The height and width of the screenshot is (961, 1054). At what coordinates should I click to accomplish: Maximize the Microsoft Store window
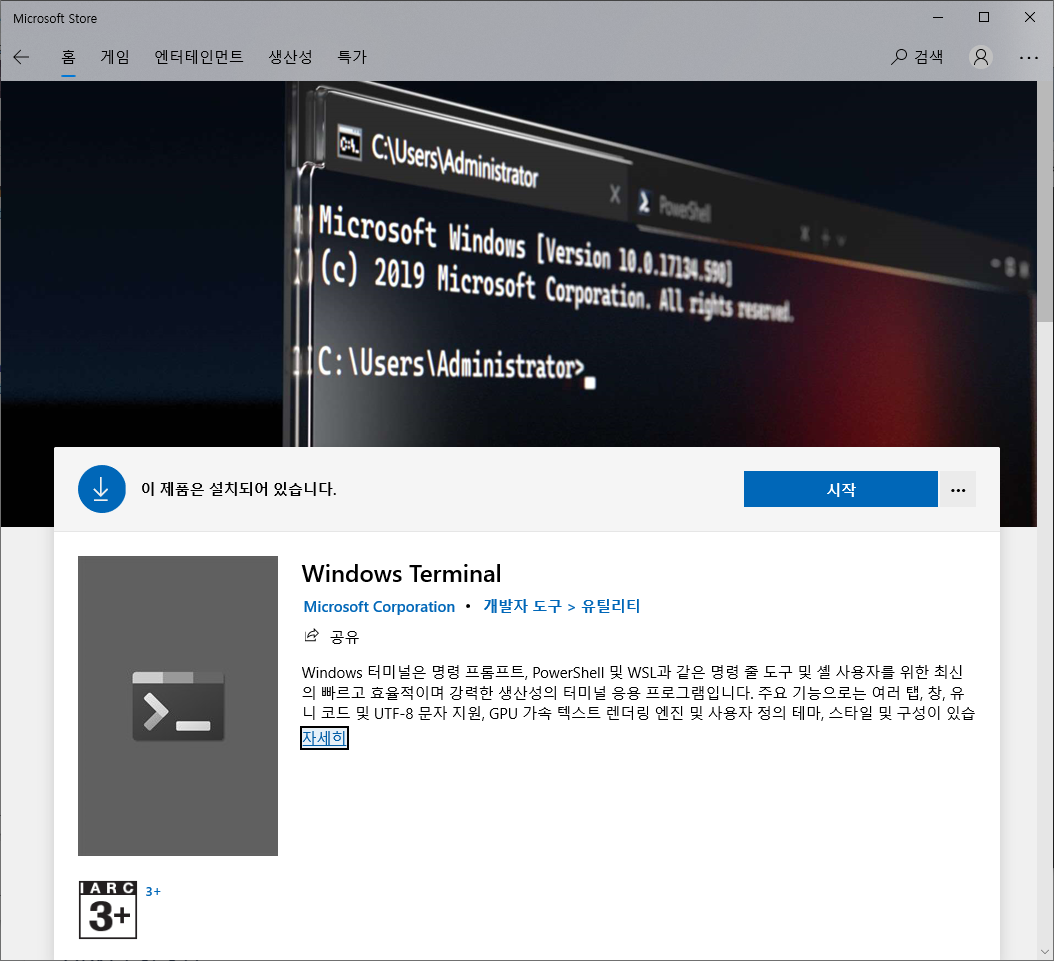click(983, 17)
